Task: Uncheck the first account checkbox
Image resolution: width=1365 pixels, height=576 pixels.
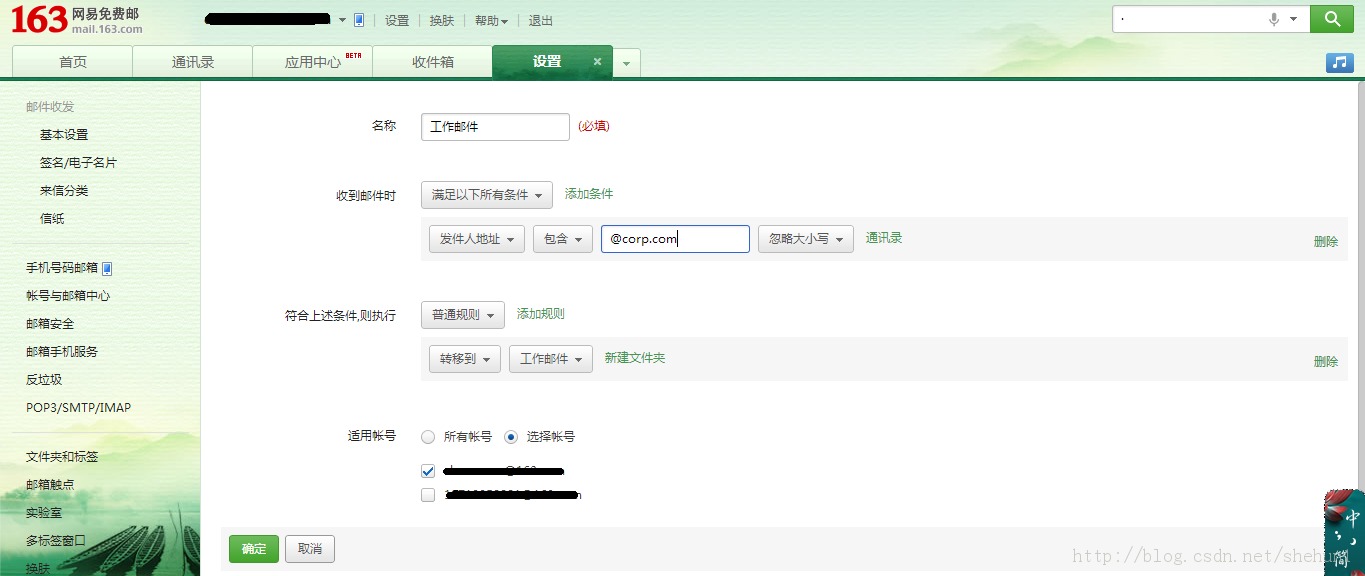Action: [x=428, y=471]
